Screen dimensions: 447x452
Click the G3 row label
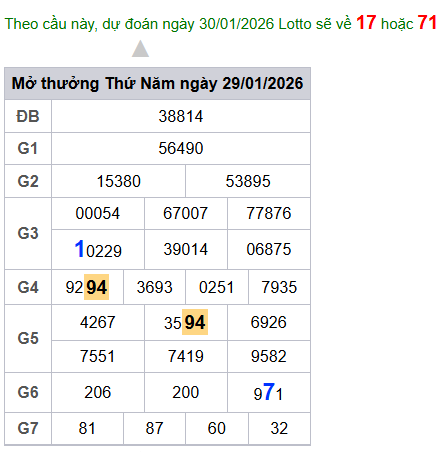pos(28,234)
